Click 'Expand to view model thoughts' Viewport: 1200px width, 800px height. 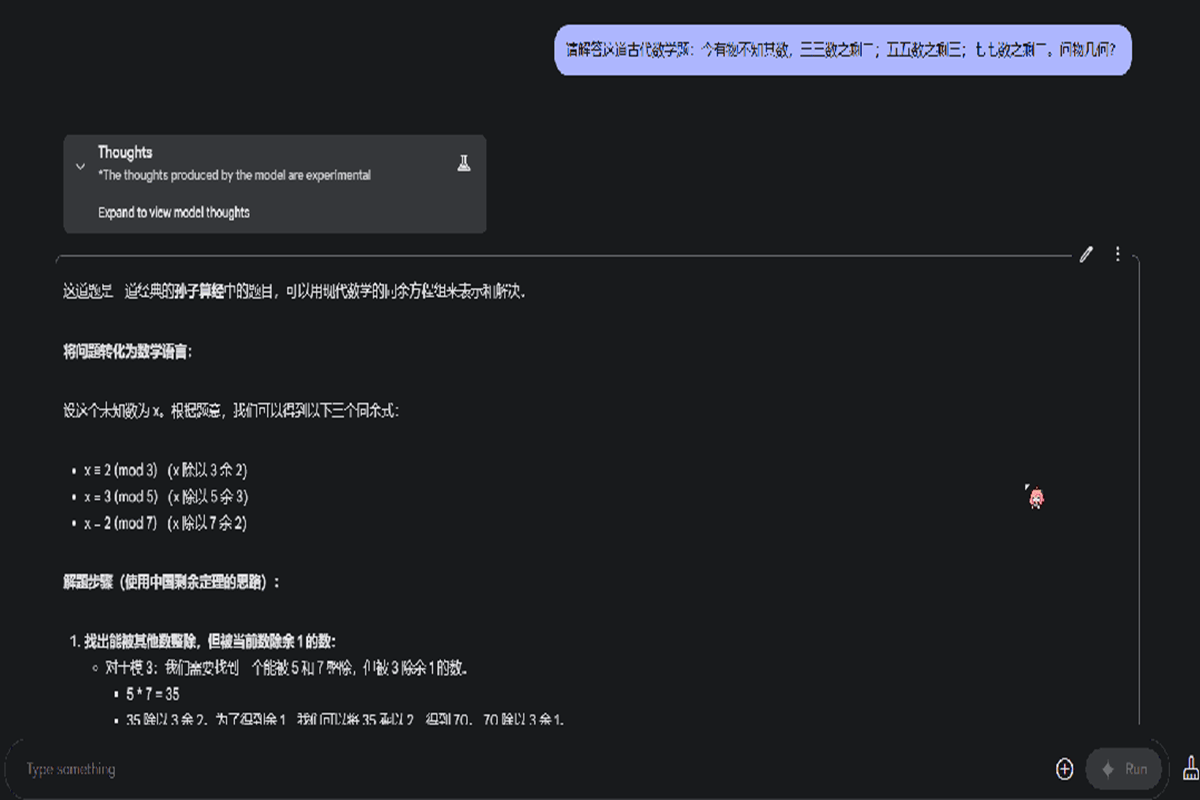click(174, 212)
